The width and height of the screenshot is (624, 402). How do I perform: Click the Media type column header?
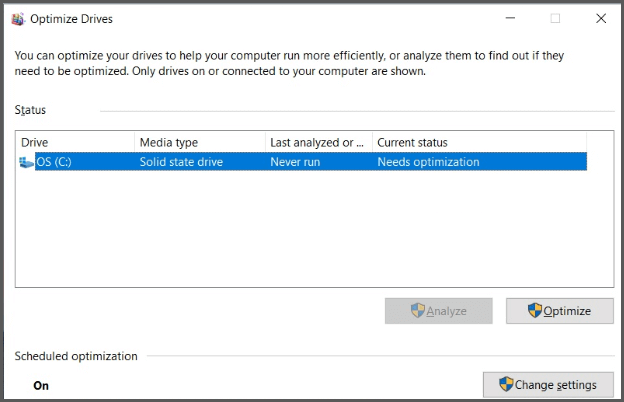200,142
